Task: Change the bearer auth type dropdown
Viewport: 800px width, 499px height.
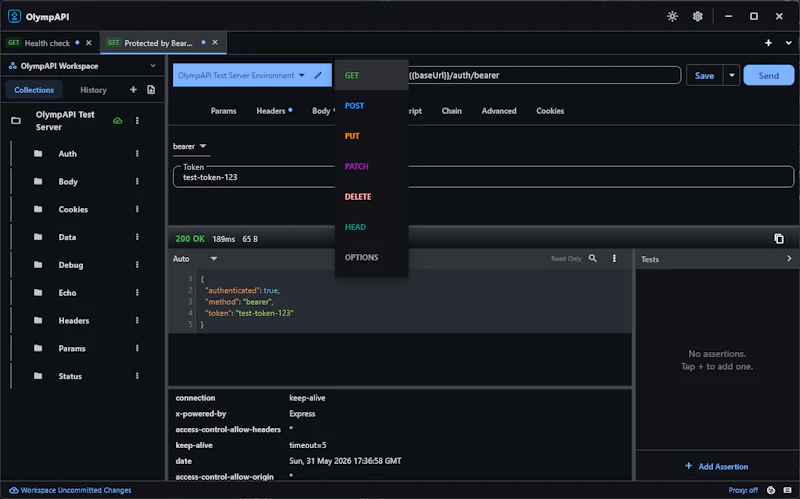Action: 190,146
